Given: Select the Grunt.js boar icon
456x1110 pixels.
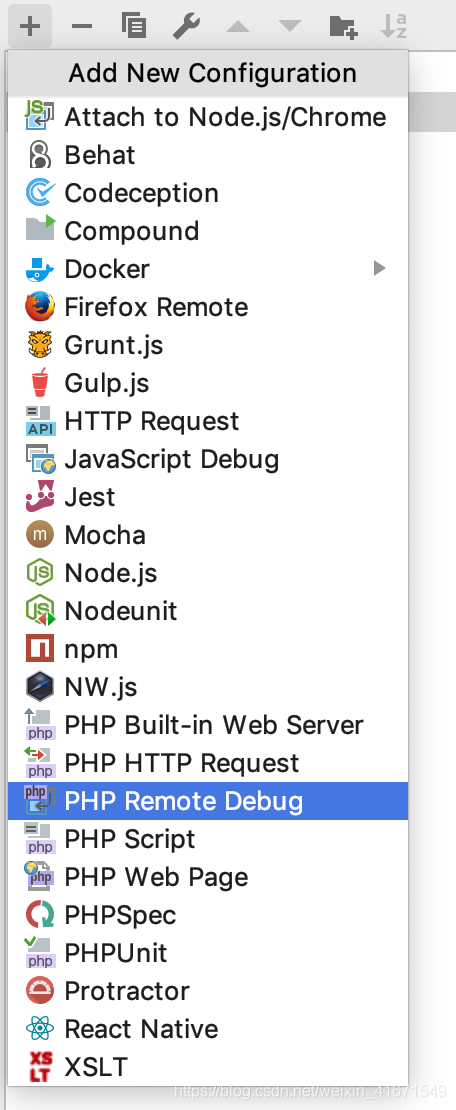Looking at the screenshot, I should 40,345.
